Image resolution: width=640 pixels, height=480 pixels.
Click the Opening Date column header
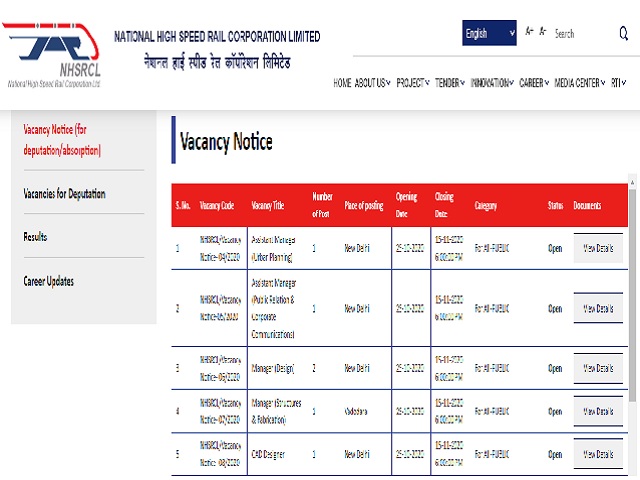(x=406, y=205)
